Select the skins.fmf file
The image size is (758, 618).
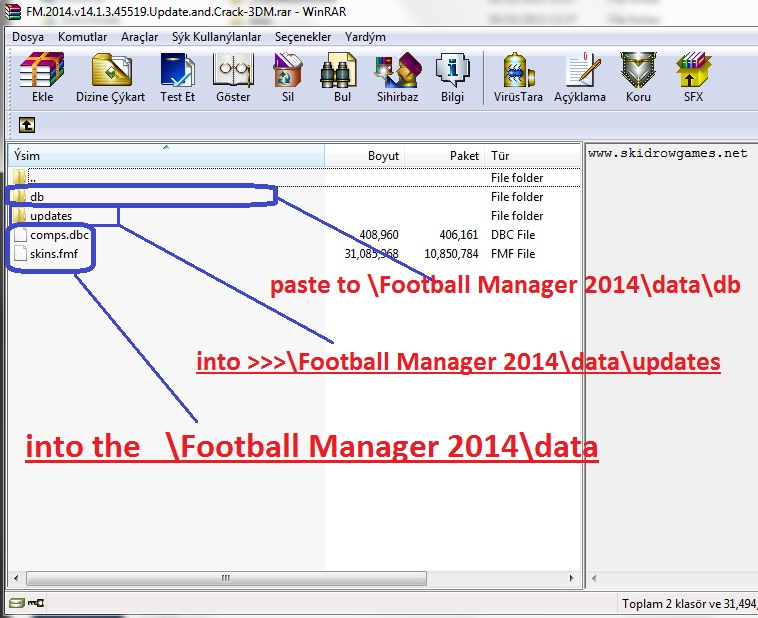click(x=53, y=254)
